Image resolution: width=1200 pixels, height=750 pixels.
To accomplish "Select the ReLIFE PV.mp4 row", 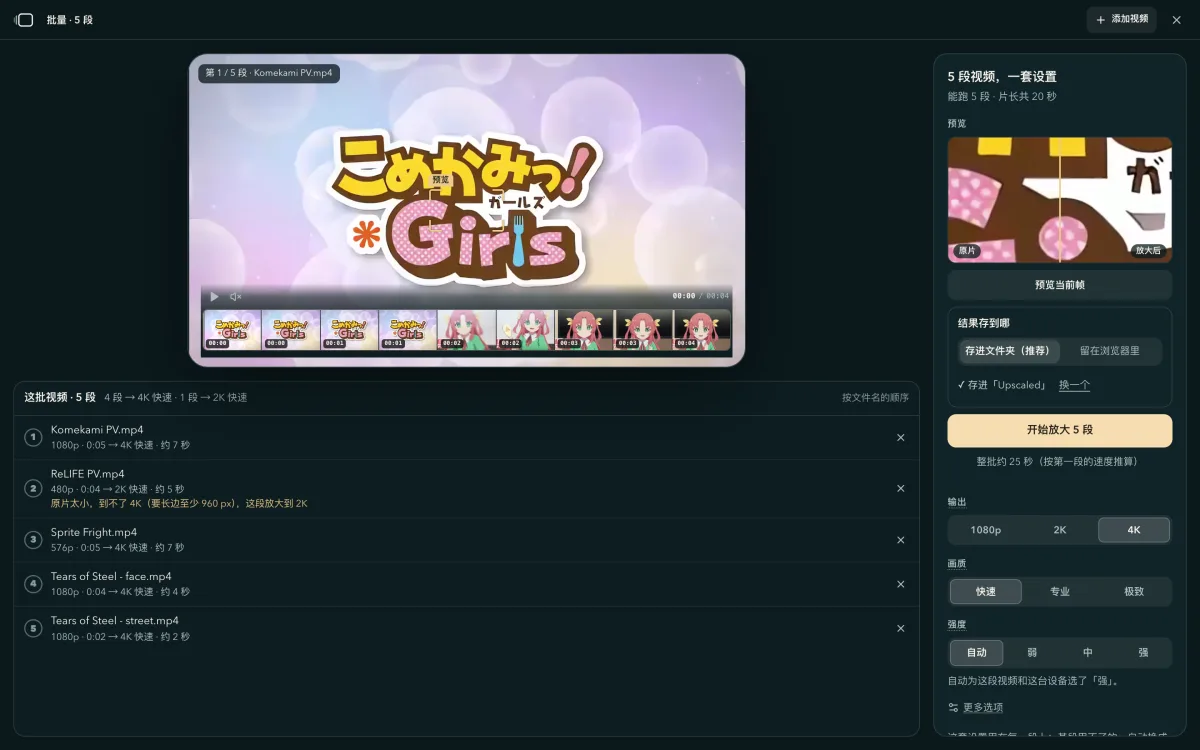I will click(466, 489).
